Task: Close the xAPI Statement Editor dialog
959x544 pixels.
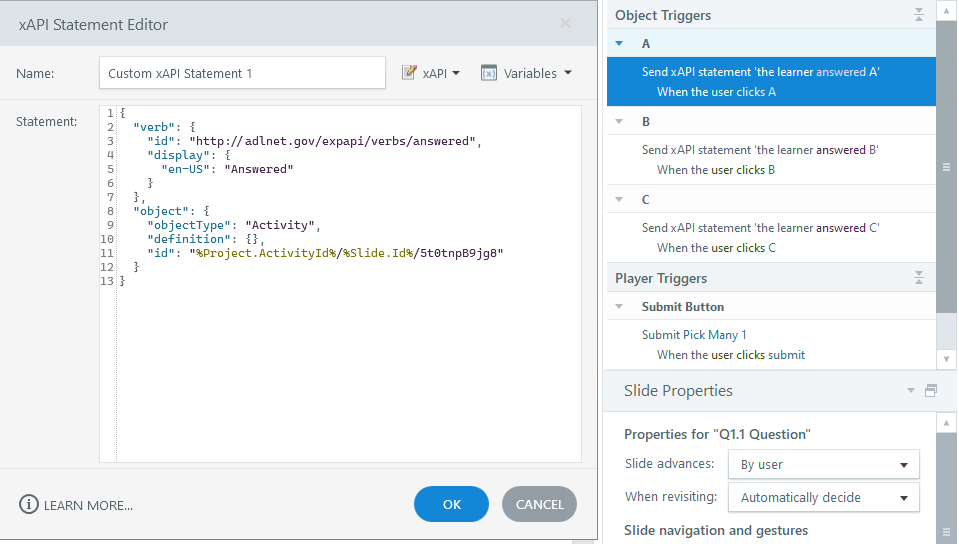Action: coord(565,24)
